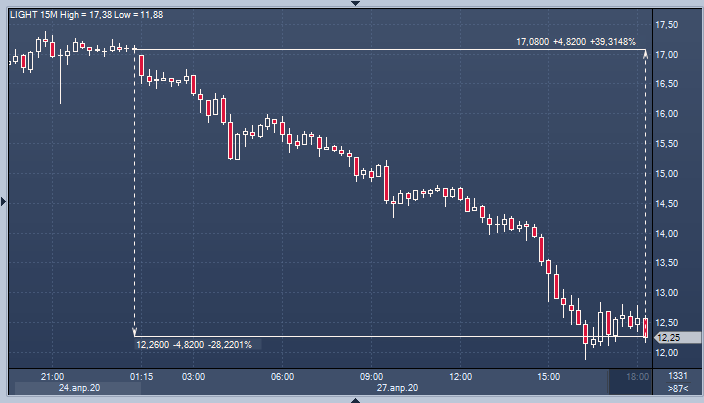Image resolution: width=704 pixels, height=403 pixels.
Task: Click the 01:15 time axis marker
Action: pos(141,376)
